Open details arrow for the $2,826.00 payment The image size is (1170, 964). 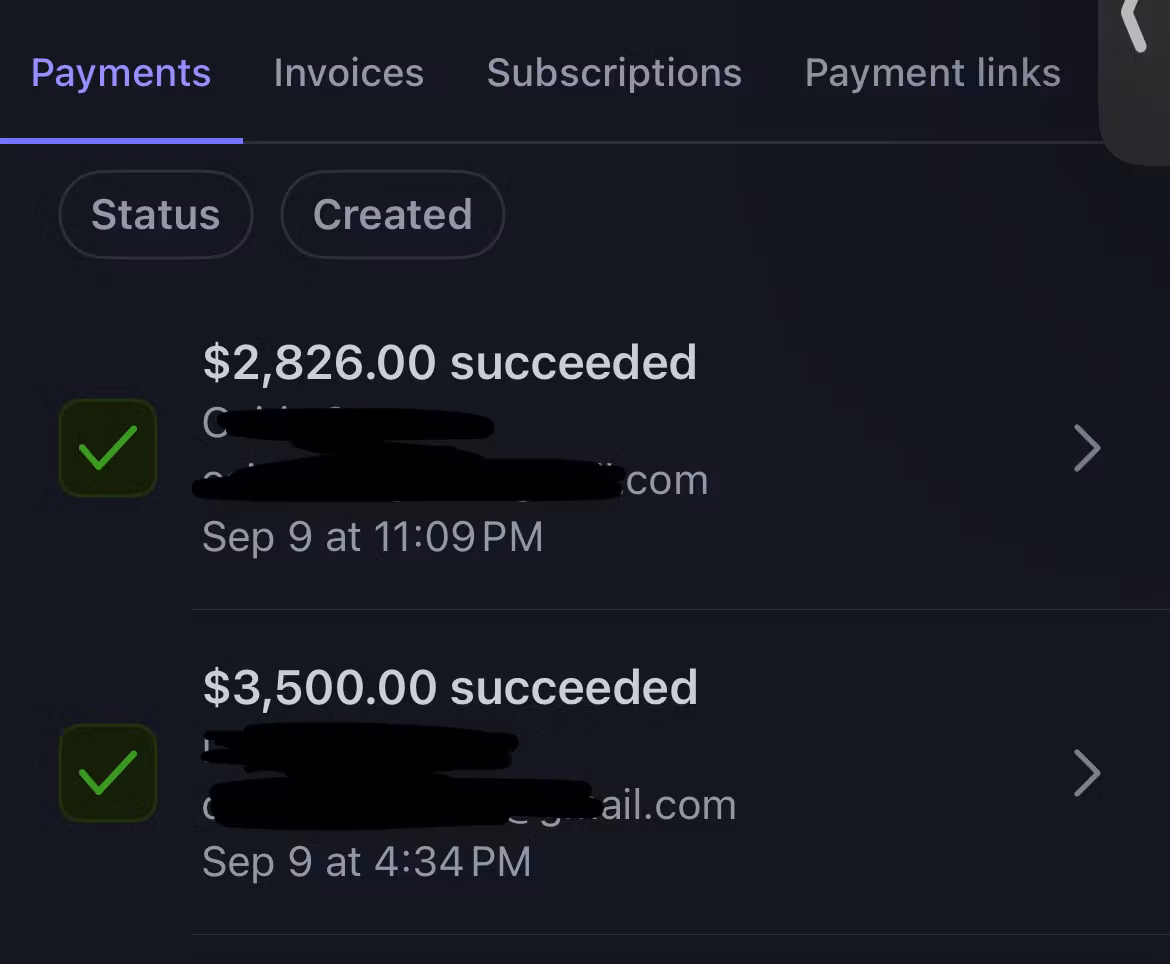click(1087, 448)
